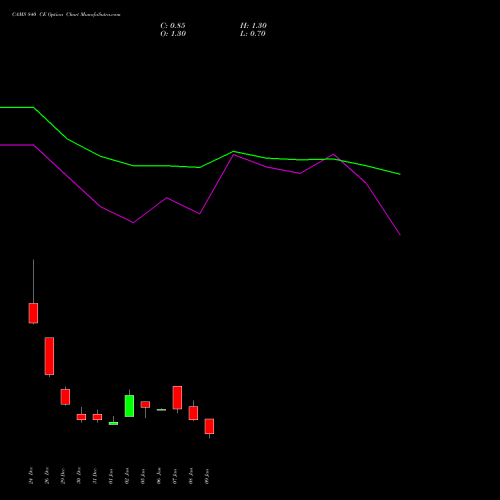Click the '07 Jan' date axis label
The width and height of the screenshot is (500, 500).
click(x=175, y=476)
